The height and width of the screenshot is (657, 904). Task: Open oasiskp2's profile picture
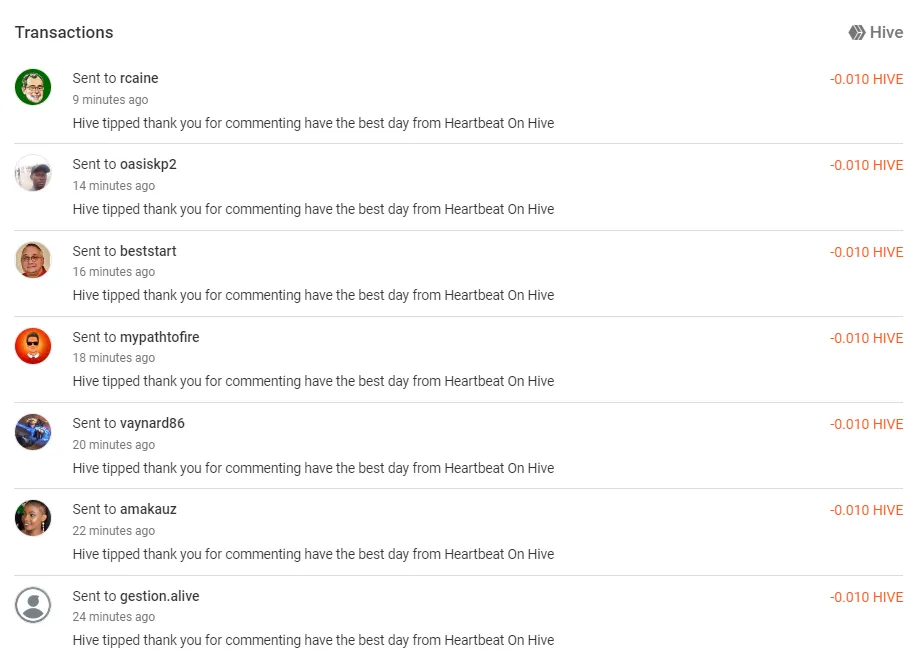[x=33, y=173]
